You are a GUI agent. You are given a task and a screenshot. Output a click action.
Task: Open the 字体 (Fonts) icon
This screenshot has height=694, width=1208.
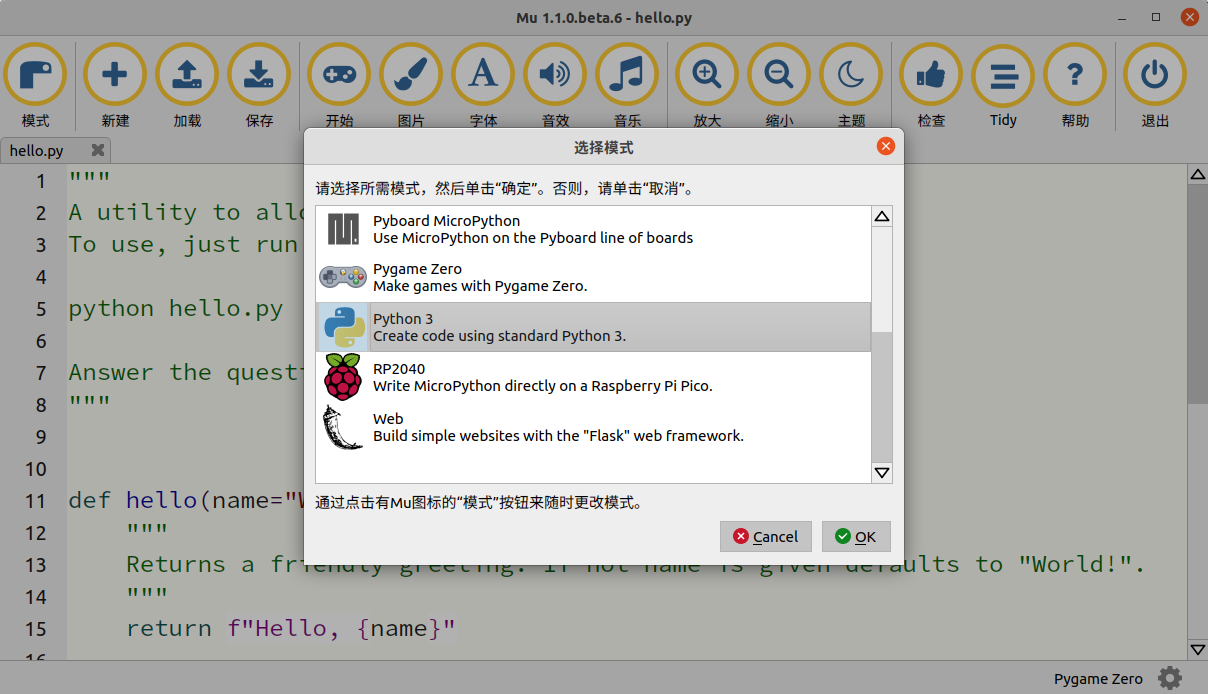483,75
